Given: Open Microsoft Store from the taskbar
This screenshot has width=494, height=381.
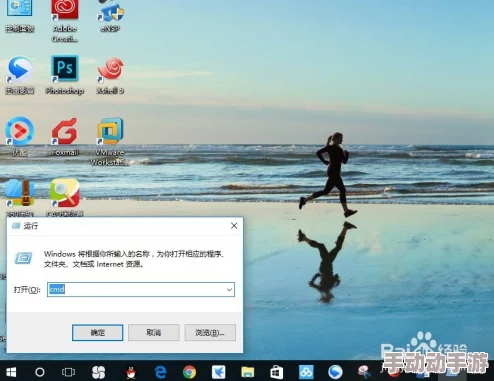Looking at the screenshot, I should tap(276, 372).
